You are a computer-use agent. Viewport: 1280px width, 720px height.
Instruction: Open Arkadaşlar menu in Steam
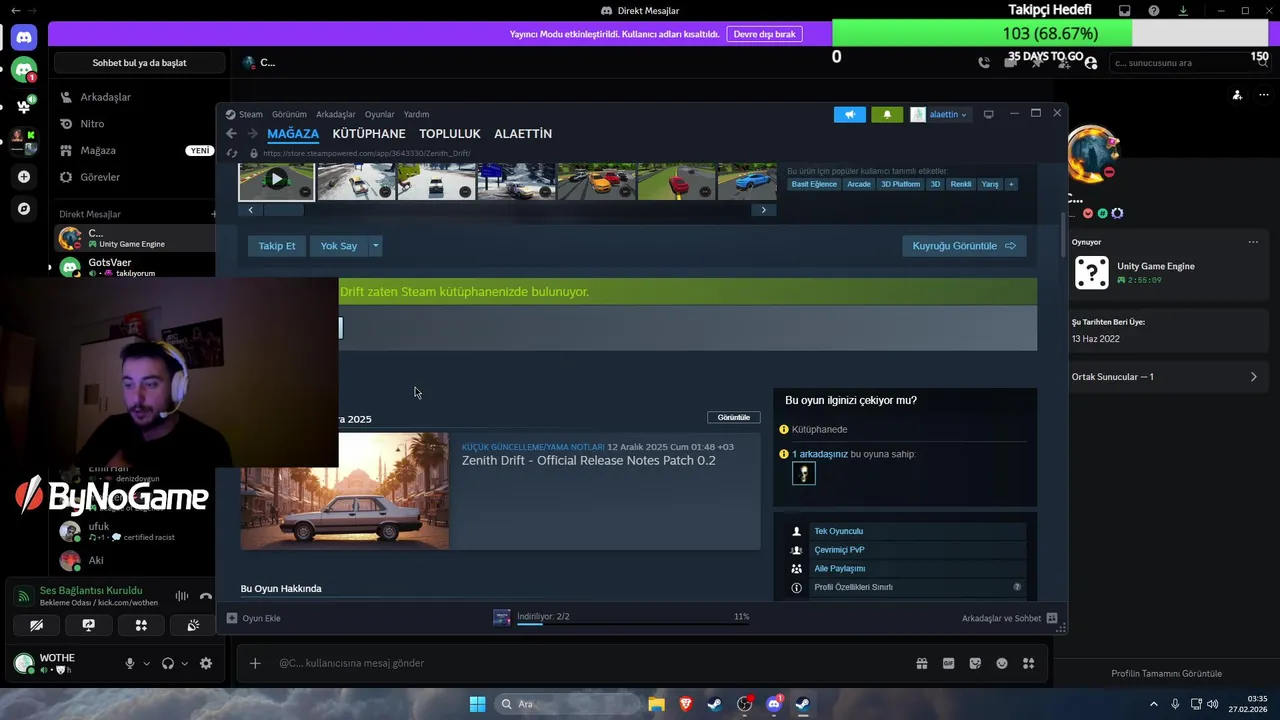click(335, 115)
